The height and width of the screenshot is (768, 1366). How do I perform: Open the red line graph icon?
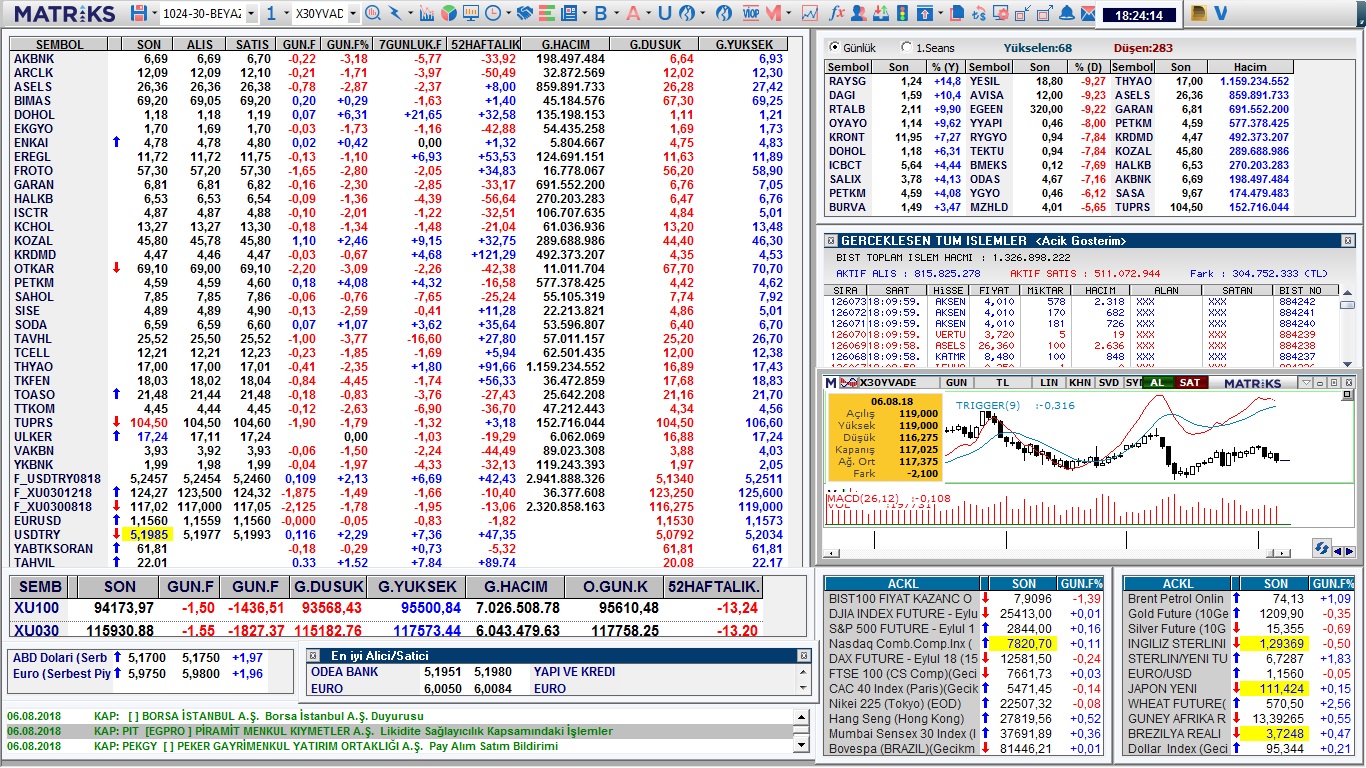coord(810,13)
